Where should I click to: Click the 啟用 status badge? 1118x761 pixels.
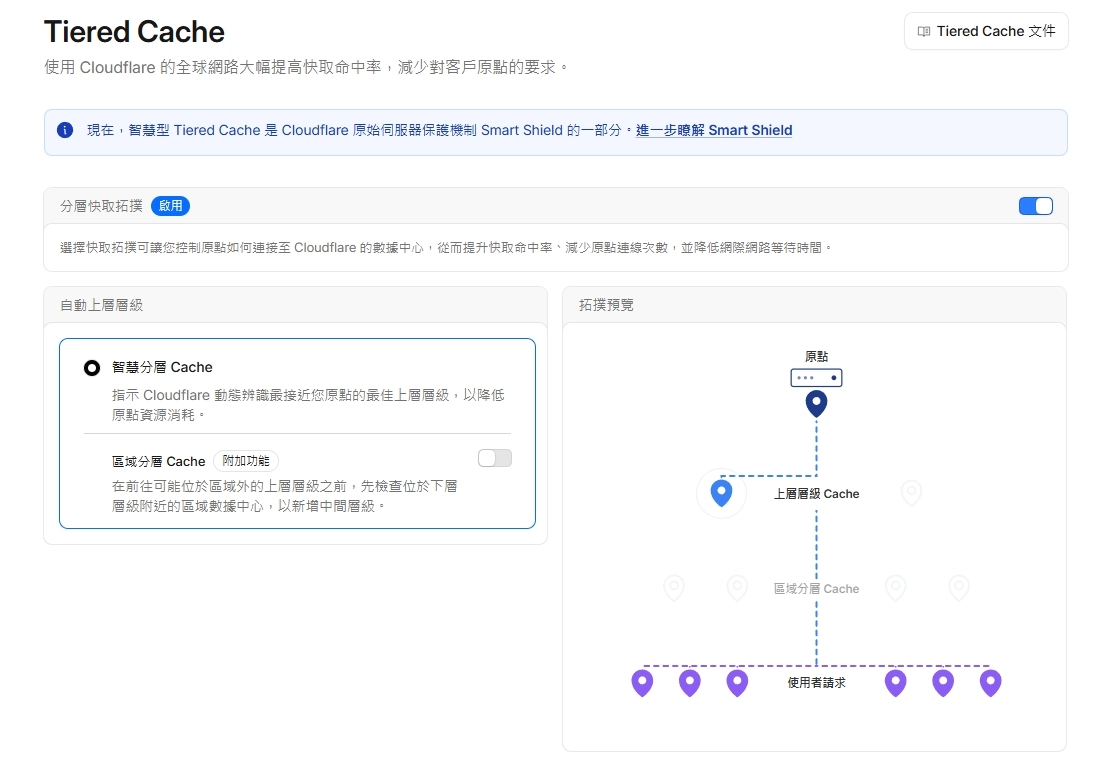tap(170, 206)
